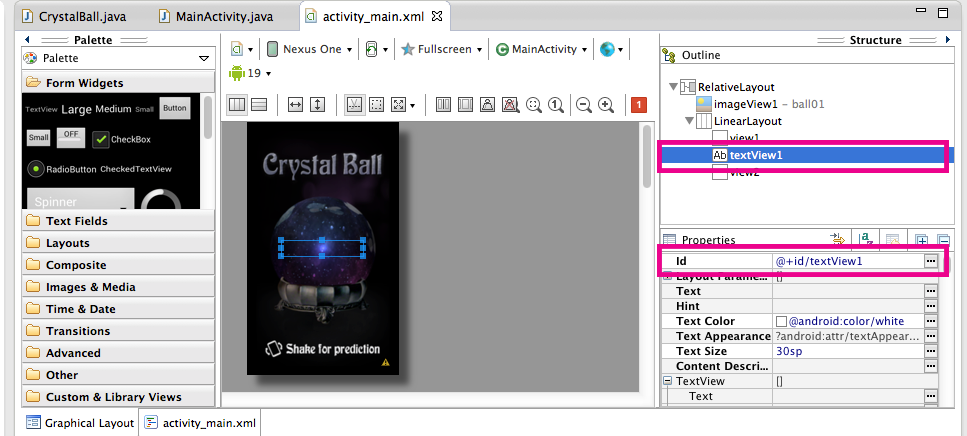
Task: Select the OFF toggle button widget
Action: tap(70, 135)
